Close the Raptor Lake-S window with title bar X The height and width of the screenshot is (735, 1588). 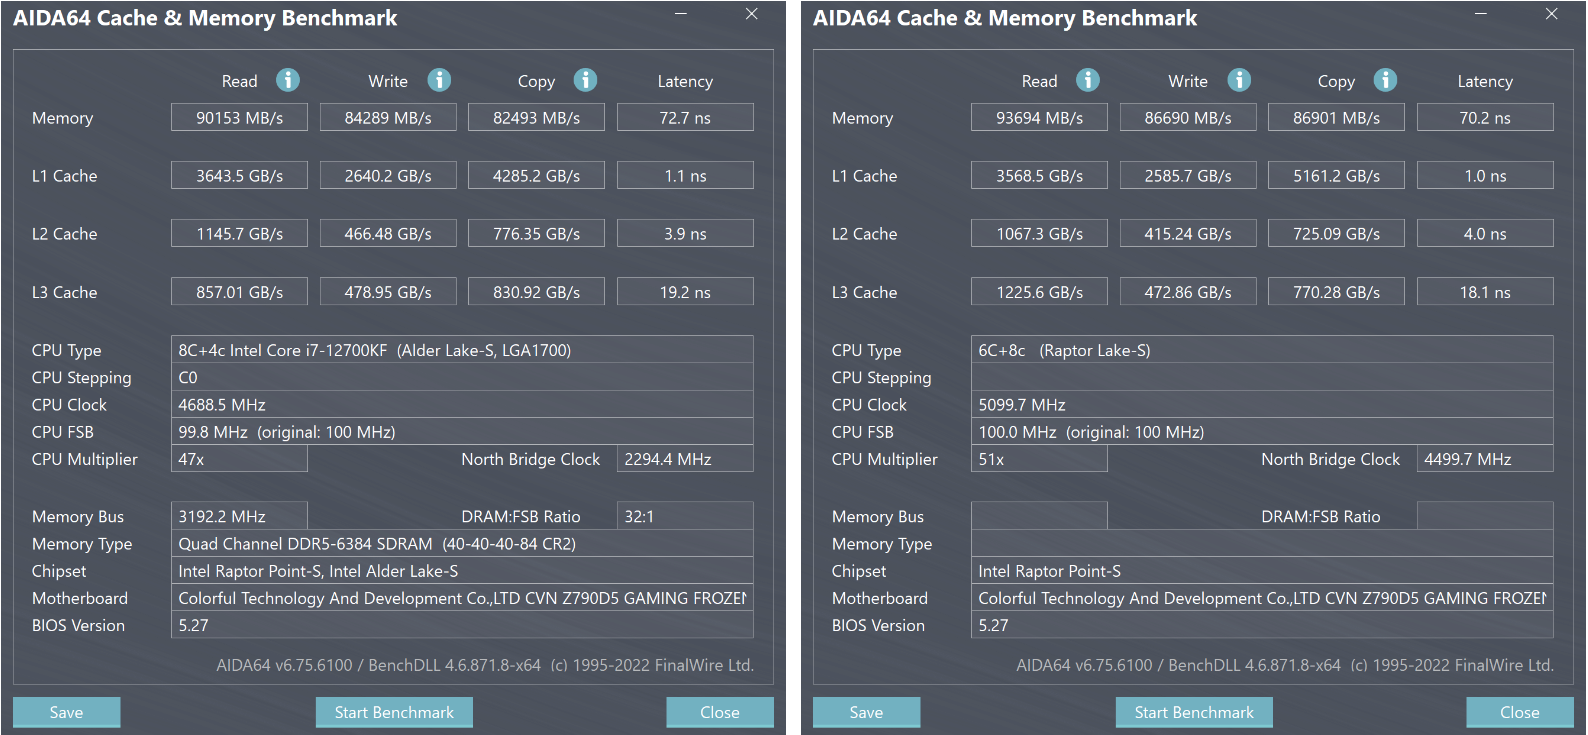tap(1552, 14)
